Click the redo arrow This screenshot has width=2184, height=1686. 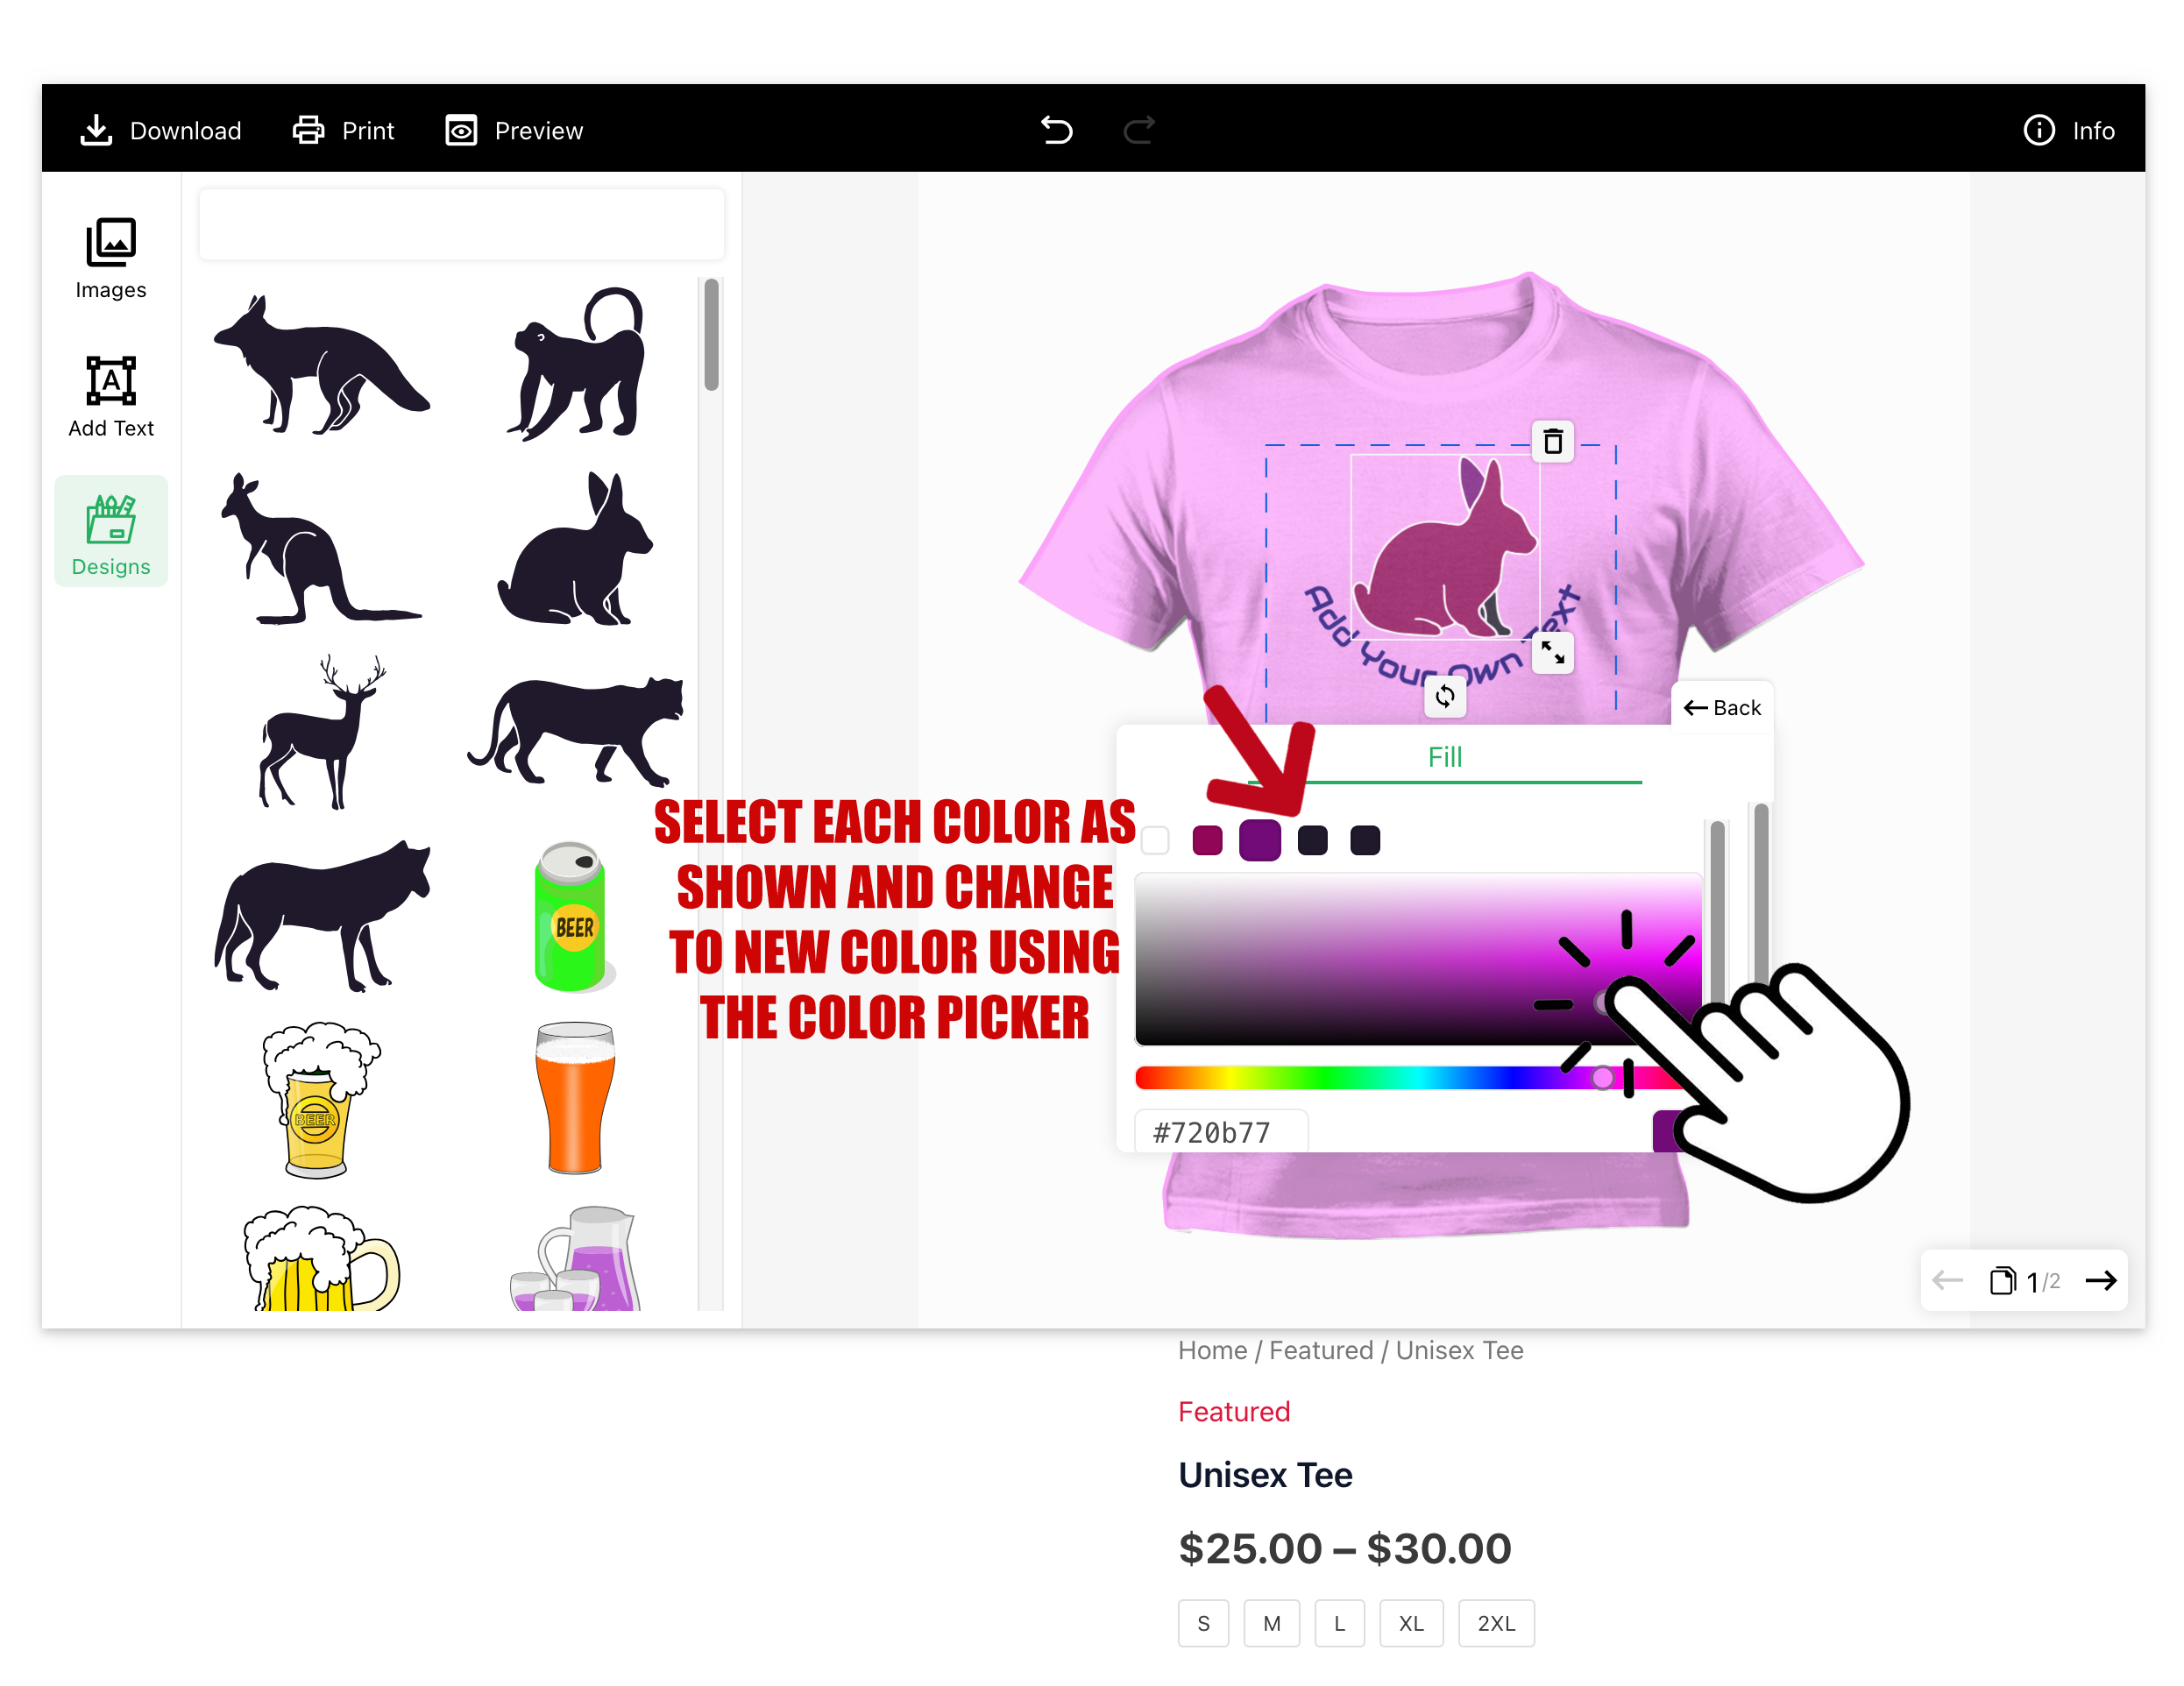point(1139,130)
